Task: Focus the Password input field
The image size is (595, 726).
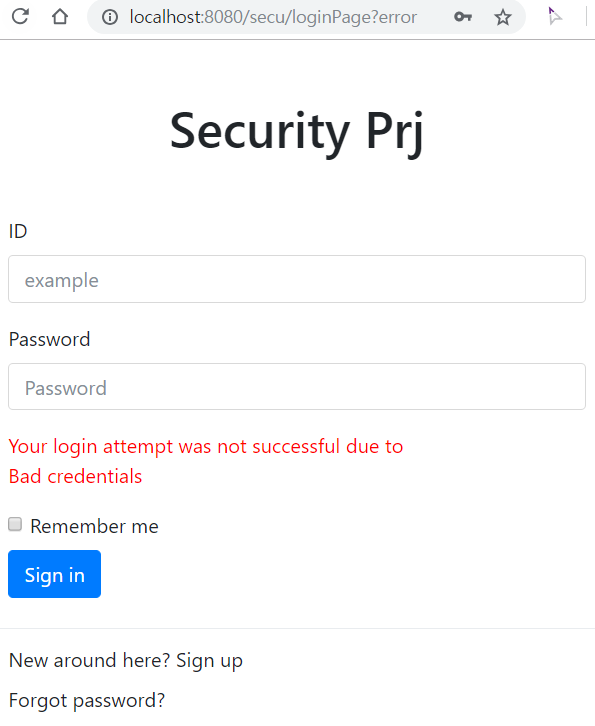Action: pos(297,387)
